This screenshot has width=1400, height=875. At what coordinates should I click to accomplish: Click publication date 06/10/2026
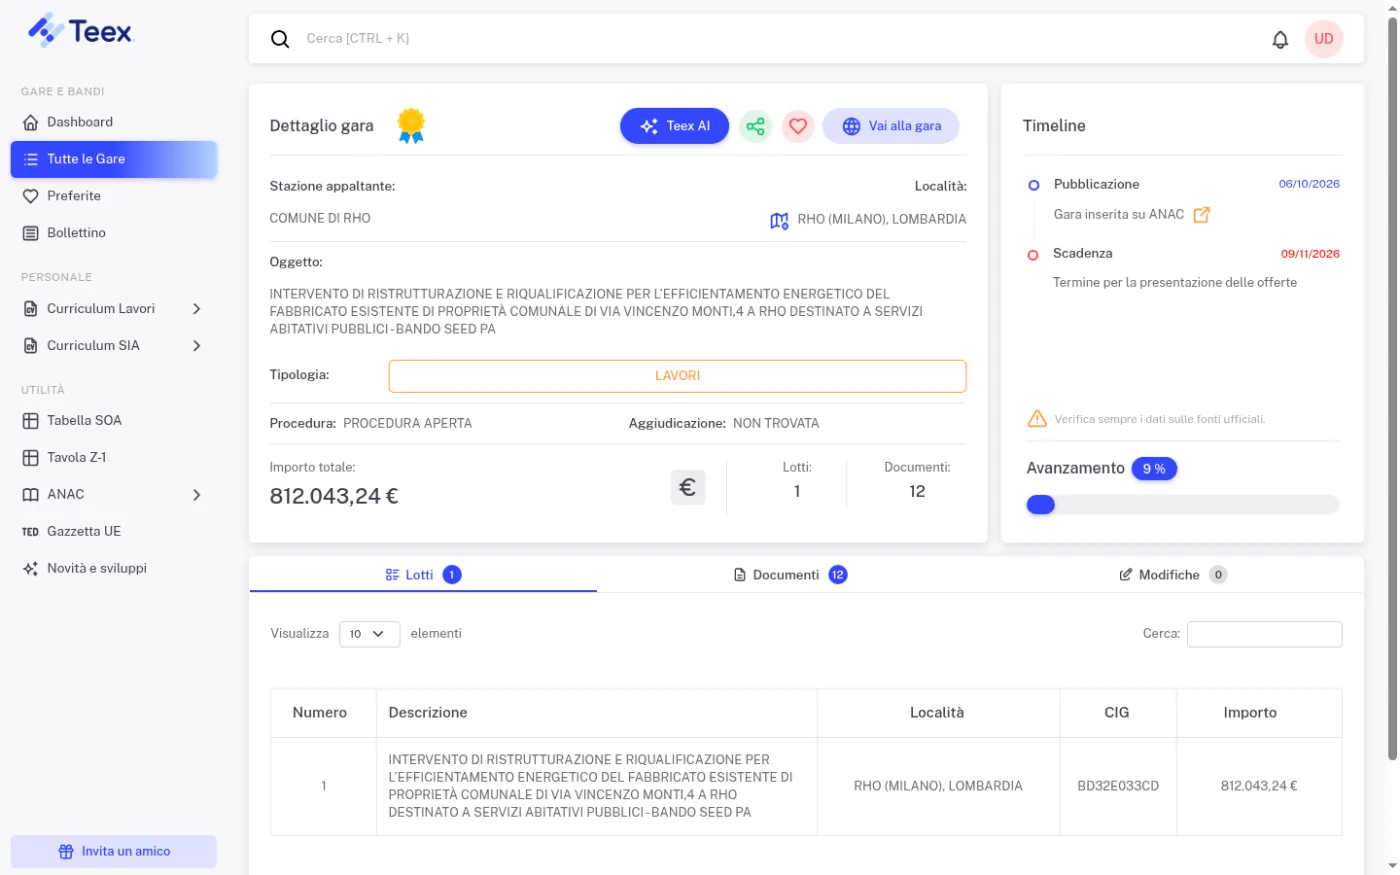click(1309, 184)
